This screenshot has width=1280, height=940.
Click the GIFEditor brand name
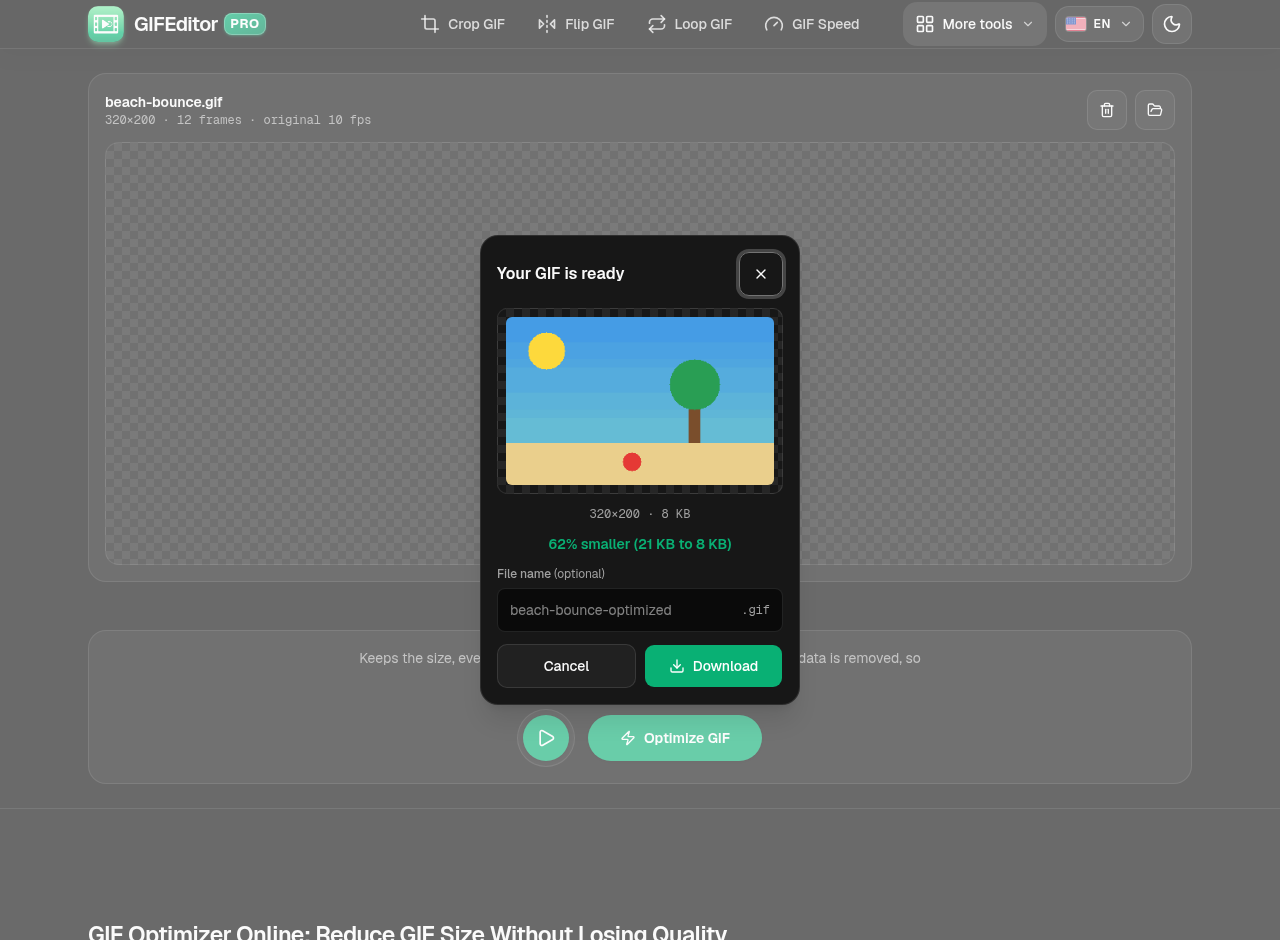(176, 24)
